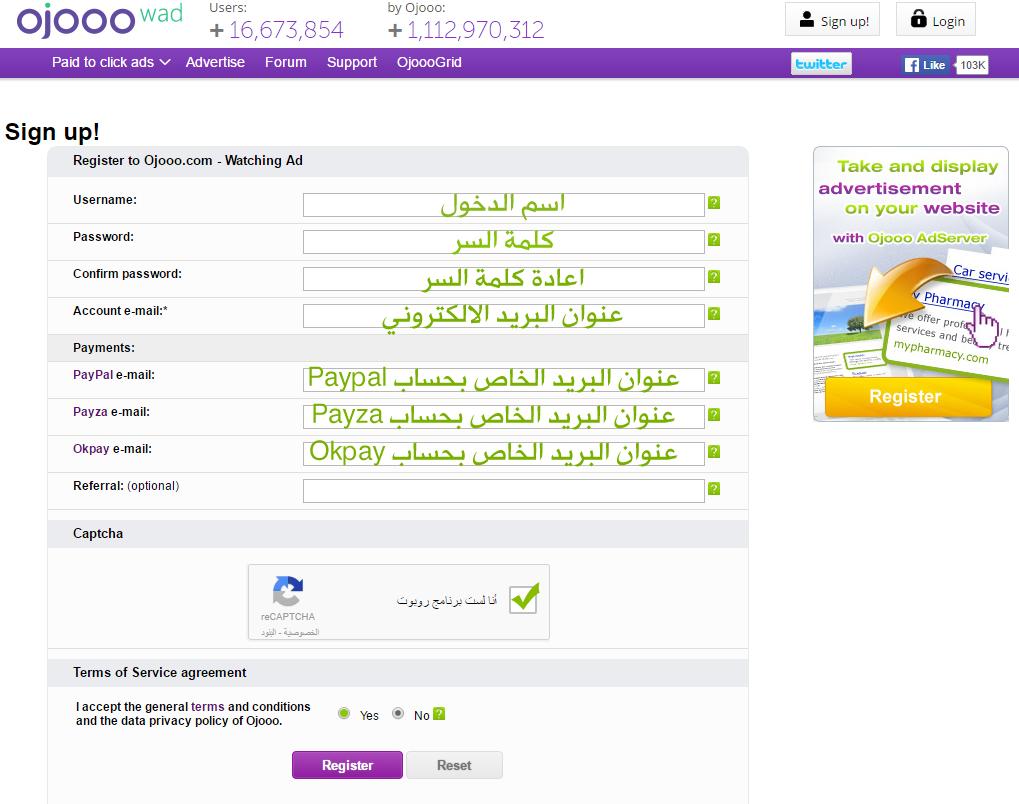Select the Yes radio button for terms
Screen dimensions: 1019x804
coord(344,714)
